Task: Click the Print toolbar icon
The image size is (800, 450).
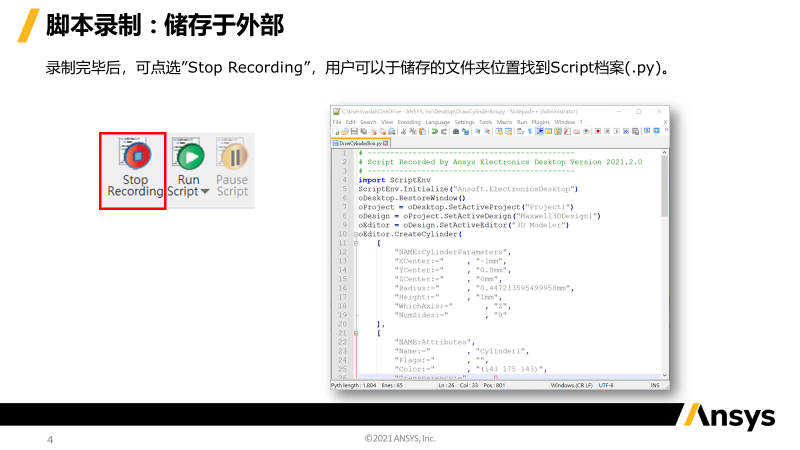Action: pyautogui.click(x=392, y=132)
